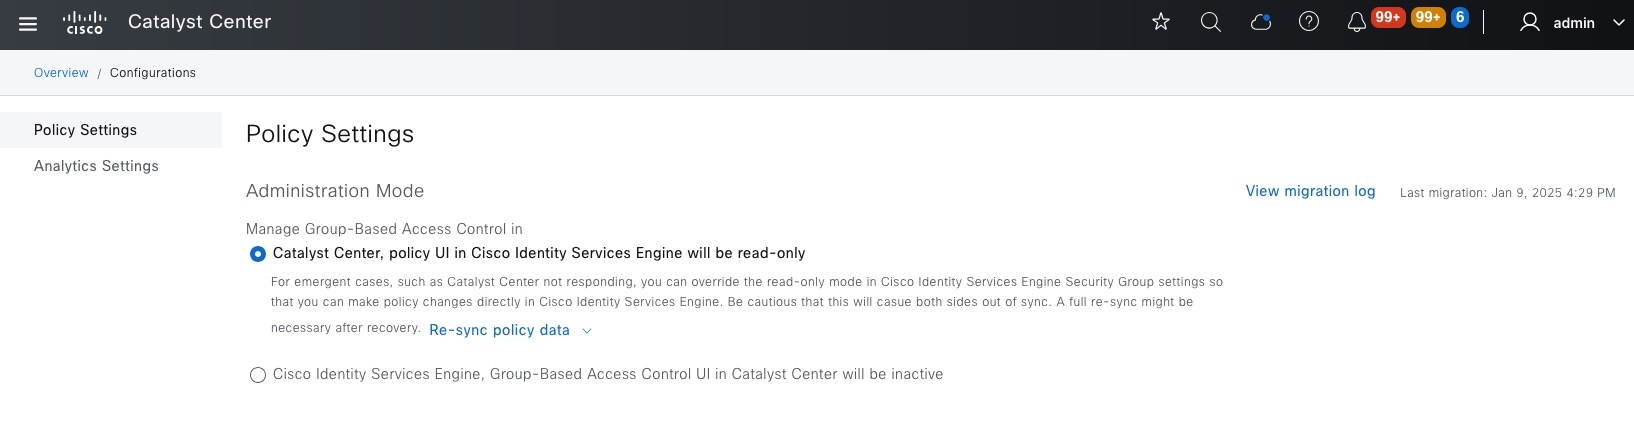The width and height of the screenshot is (1634, 430).
Task: Expand the admin account dropdown arrow
Action: coord(1618,23)
